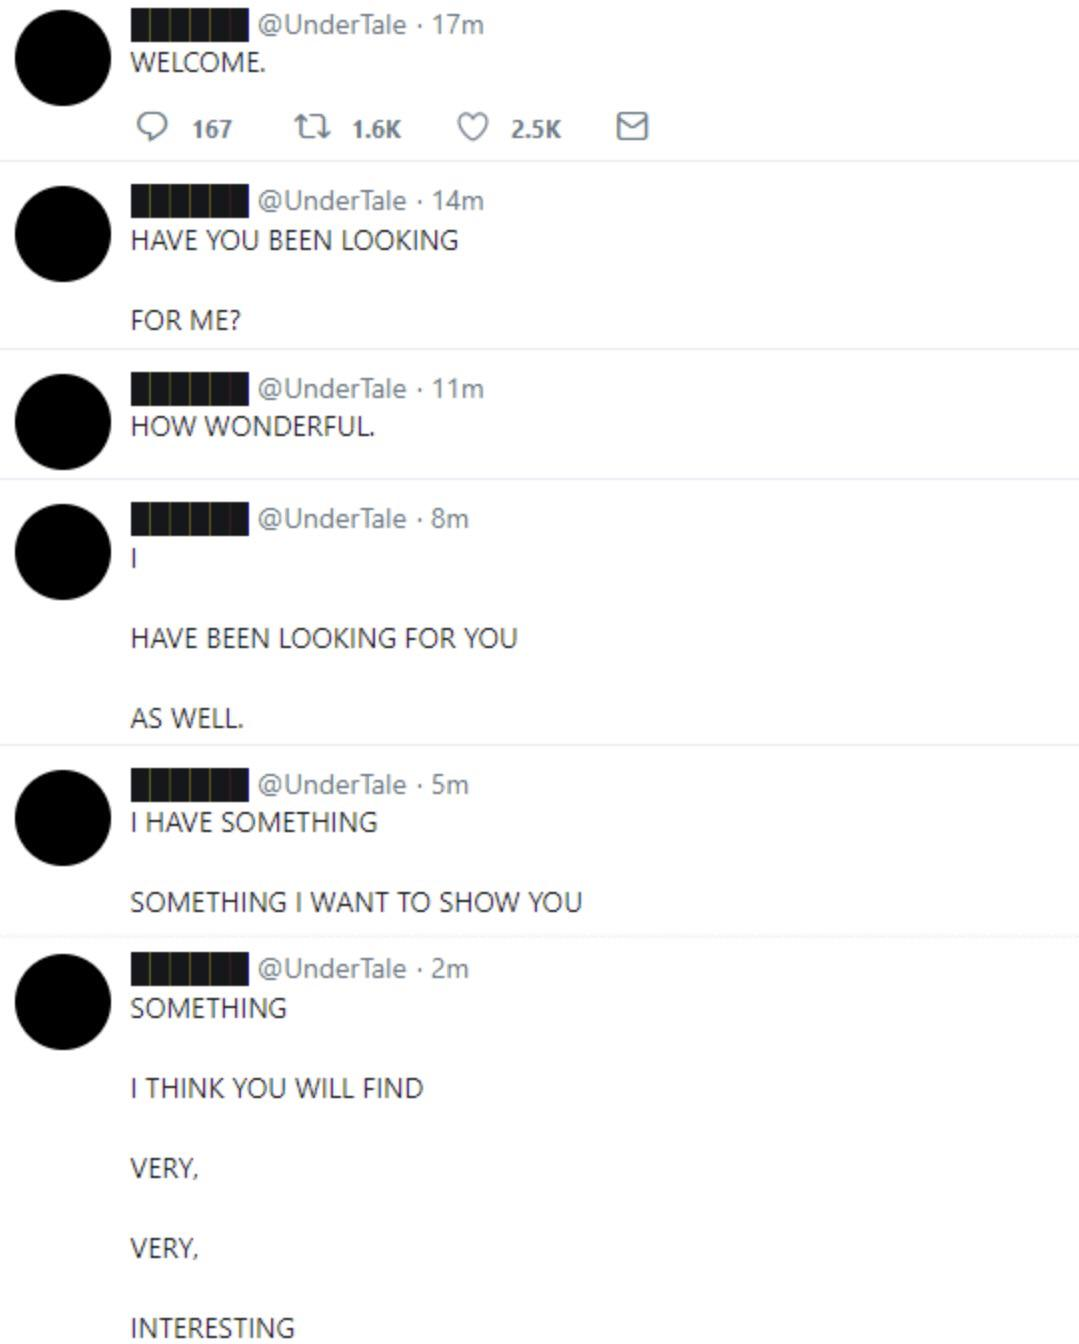Screen dimensions: 1079x1344
Task: Open the avatar on the 2m tweet
Action: click(63, 1002)
